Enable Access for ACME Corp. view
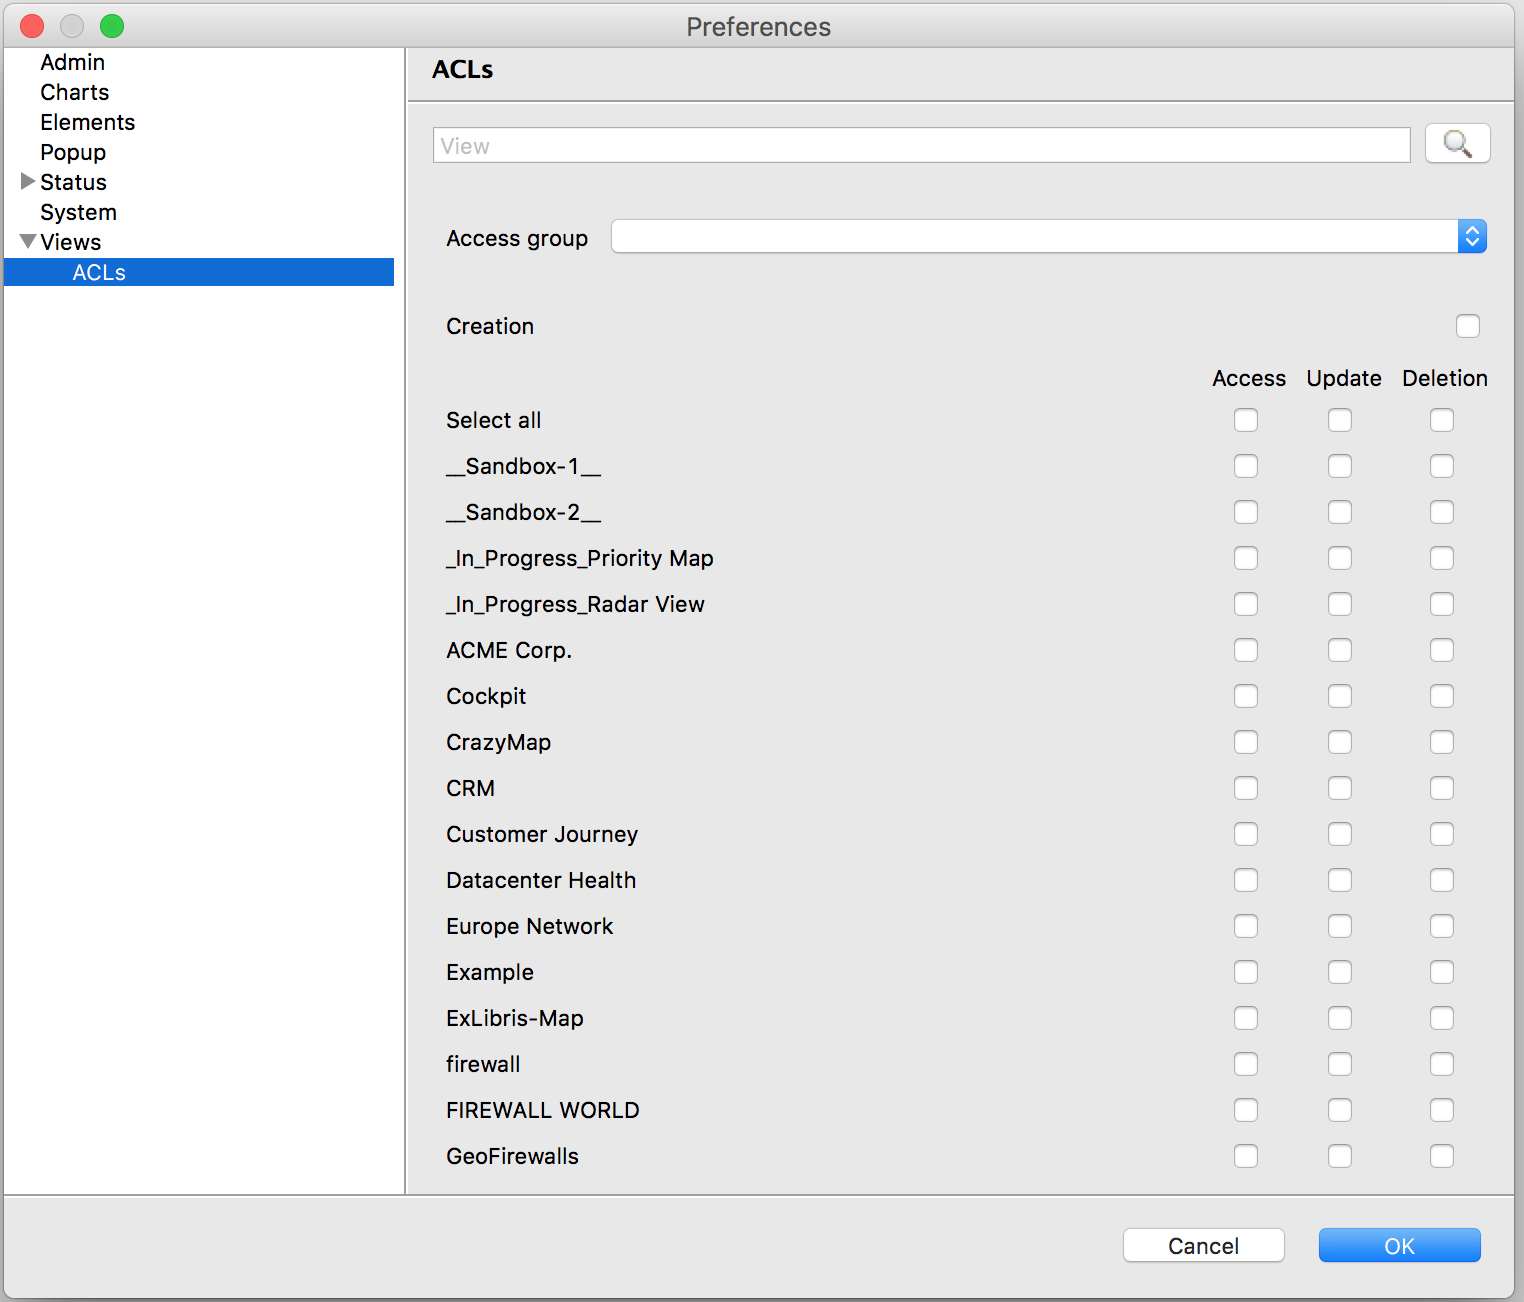 pyautogui.click(x=1245, y=650)
